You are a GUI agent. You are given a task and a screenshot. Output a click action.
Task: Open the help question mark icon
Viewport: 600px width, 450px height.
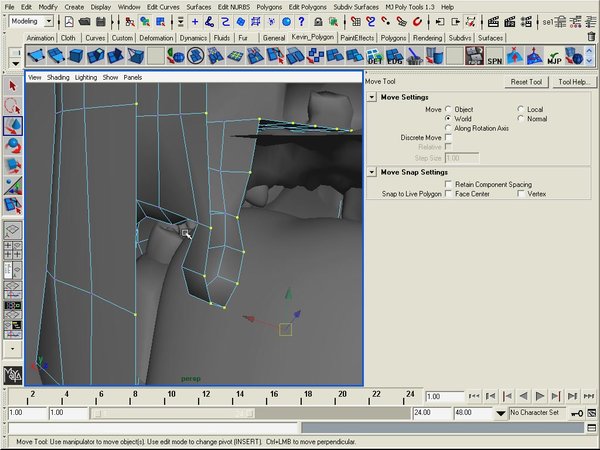pos(299,21)
